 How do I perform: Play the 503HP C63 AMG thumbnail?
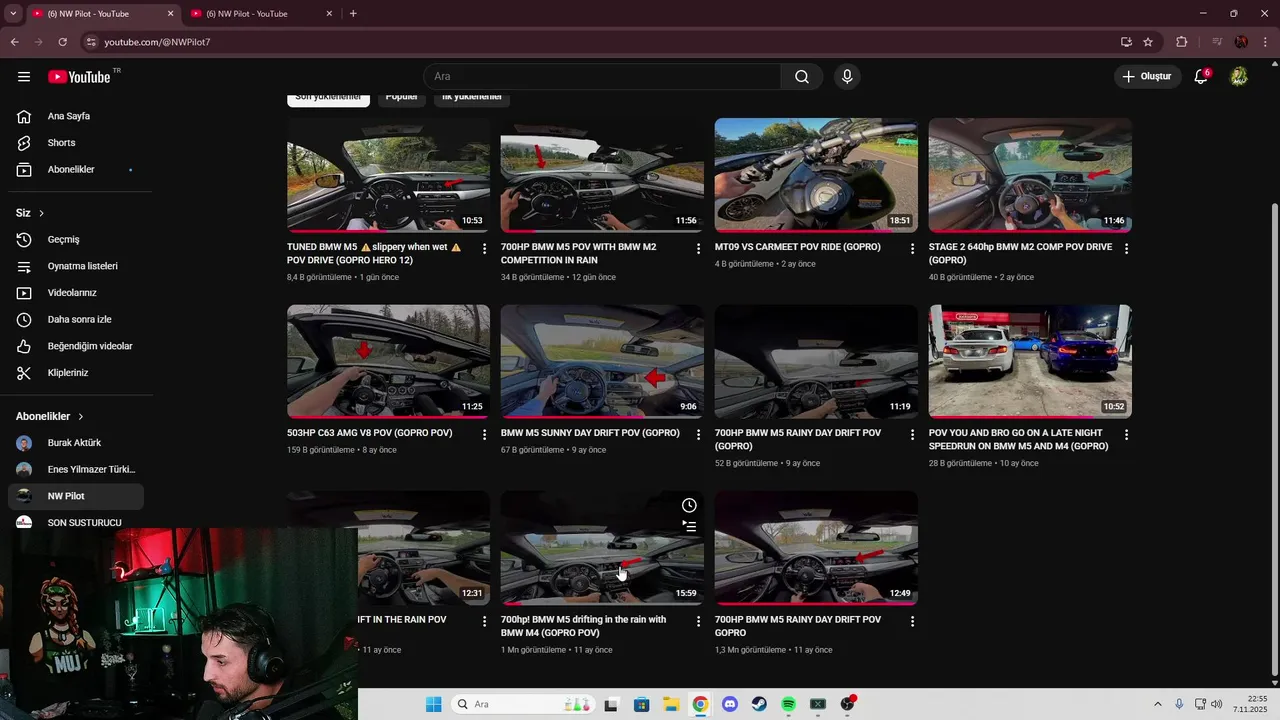[388, 361]
